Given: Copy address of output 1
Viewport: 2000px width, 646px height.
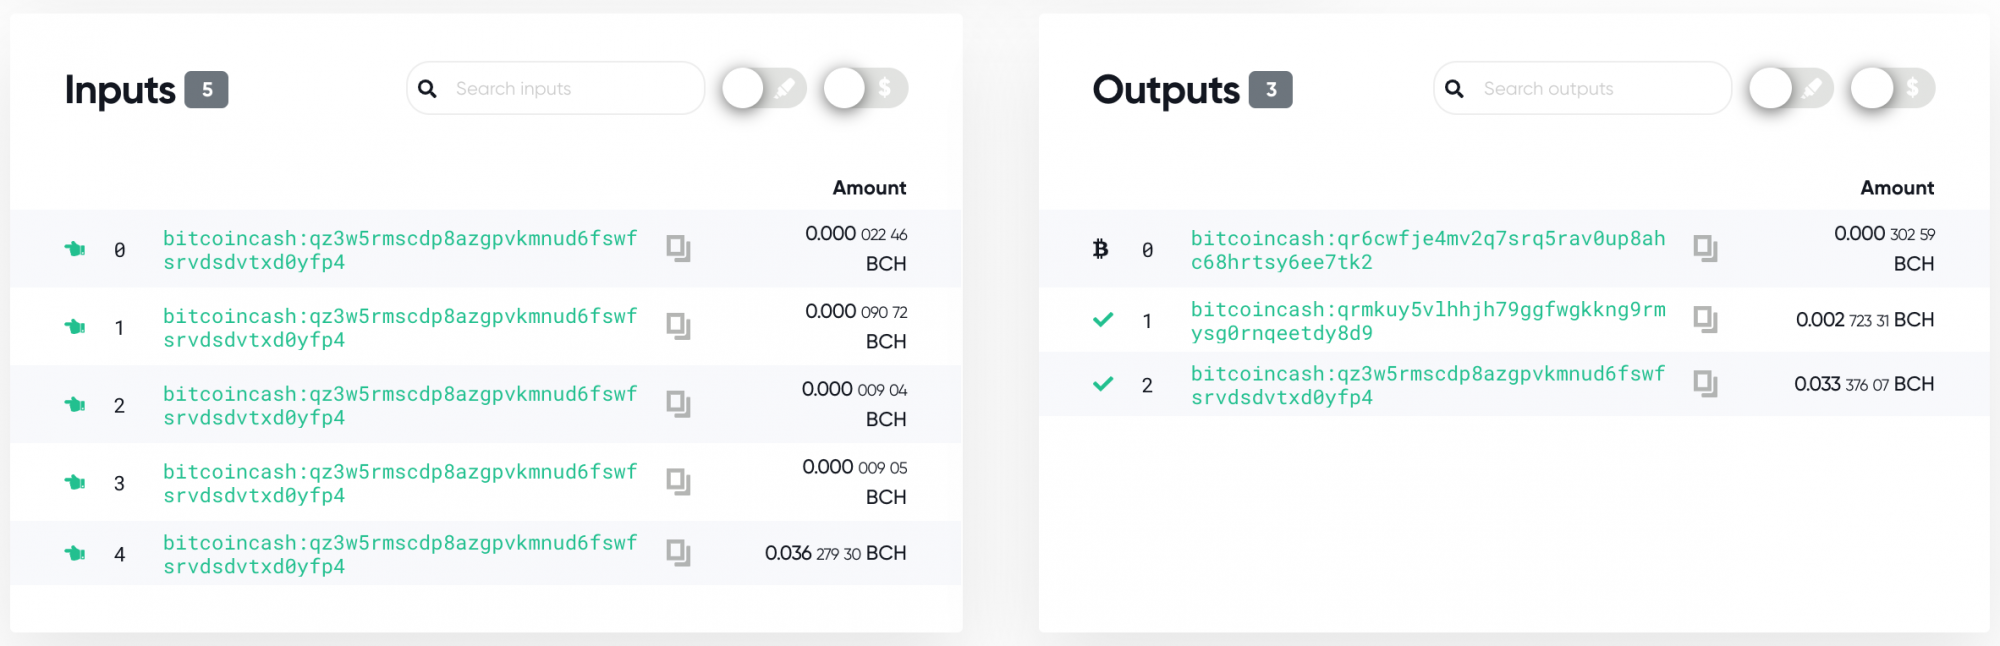Looking at the screenshot, I should [x=1705, y=320].
